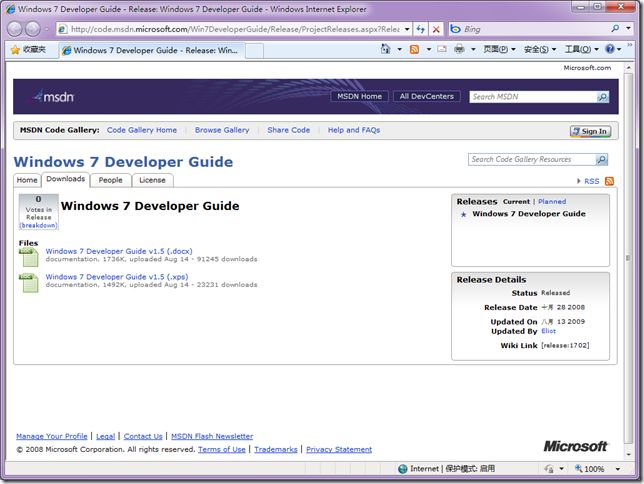
Task: Click the page icon in address bar
Action: point(62,29)
